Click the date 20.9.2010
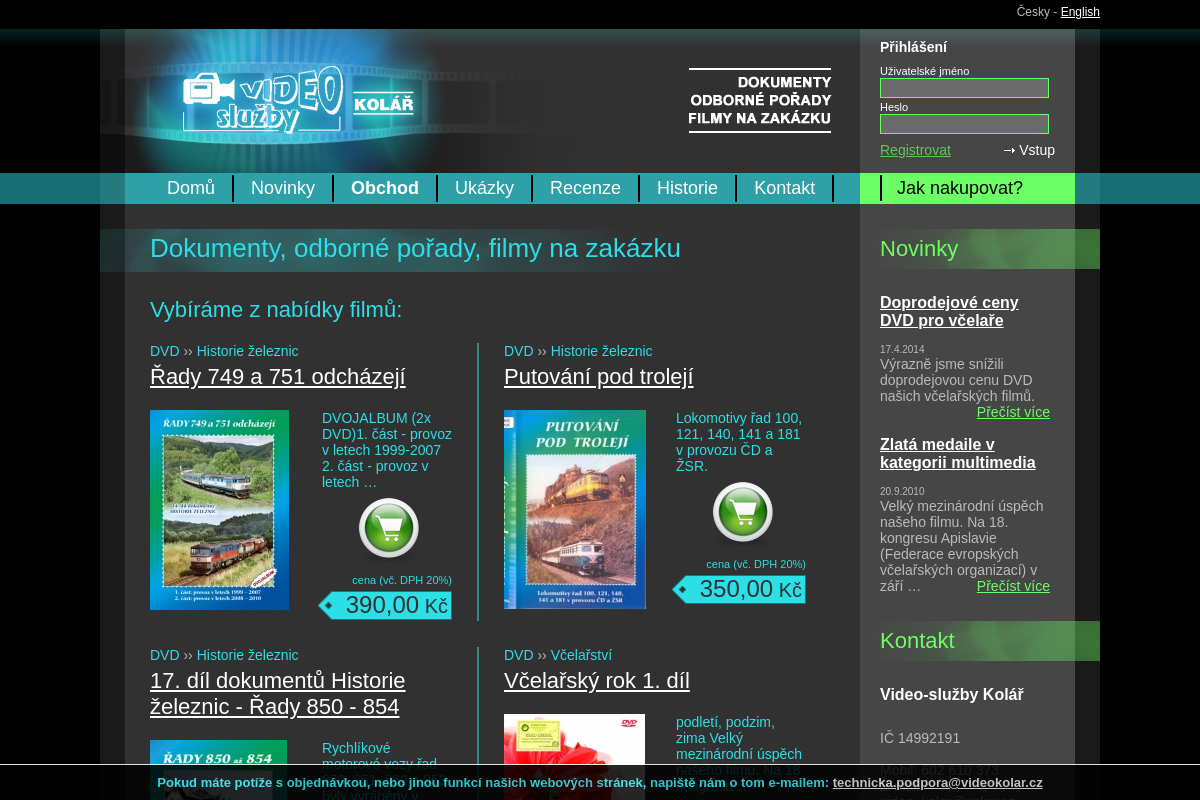 (902, 492)
